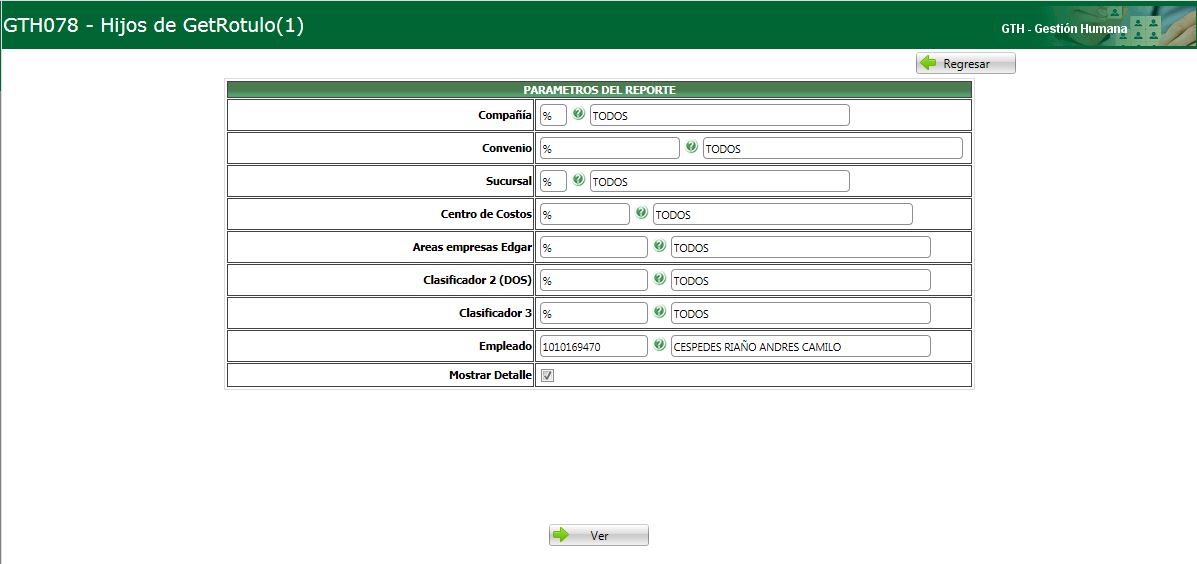Click the Centro de Costos label
The image size is (1197, 564).
486,214
